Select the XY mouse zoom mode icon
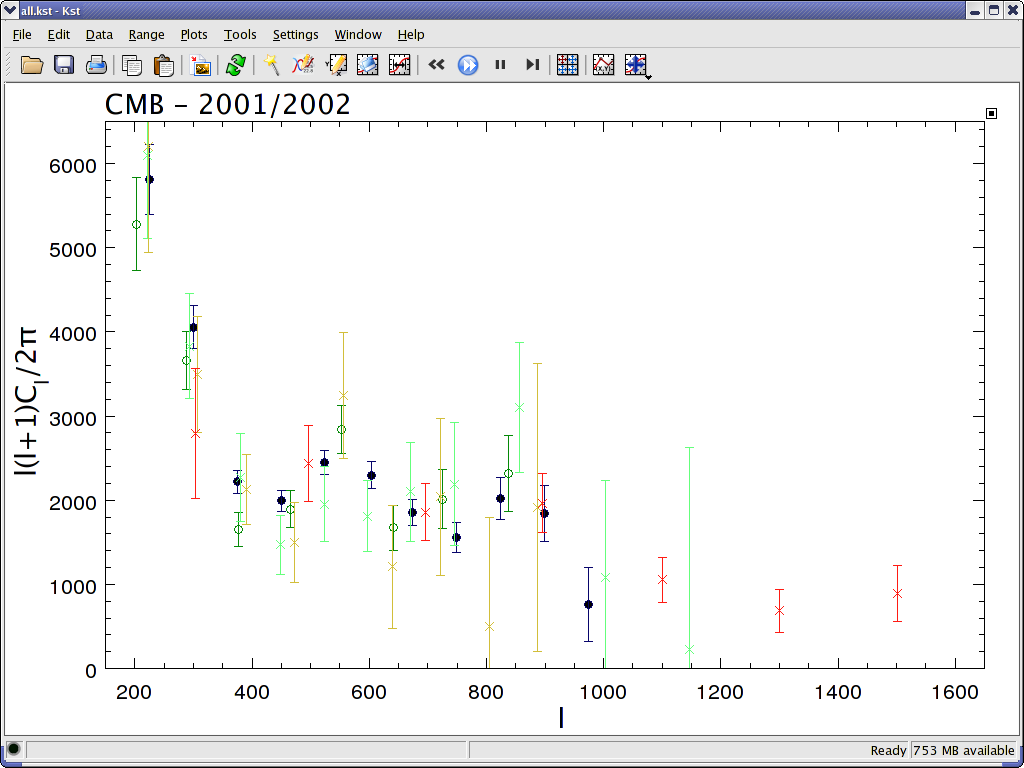The width and height of the screenshot is (1024, 768). tap(635, 65)
